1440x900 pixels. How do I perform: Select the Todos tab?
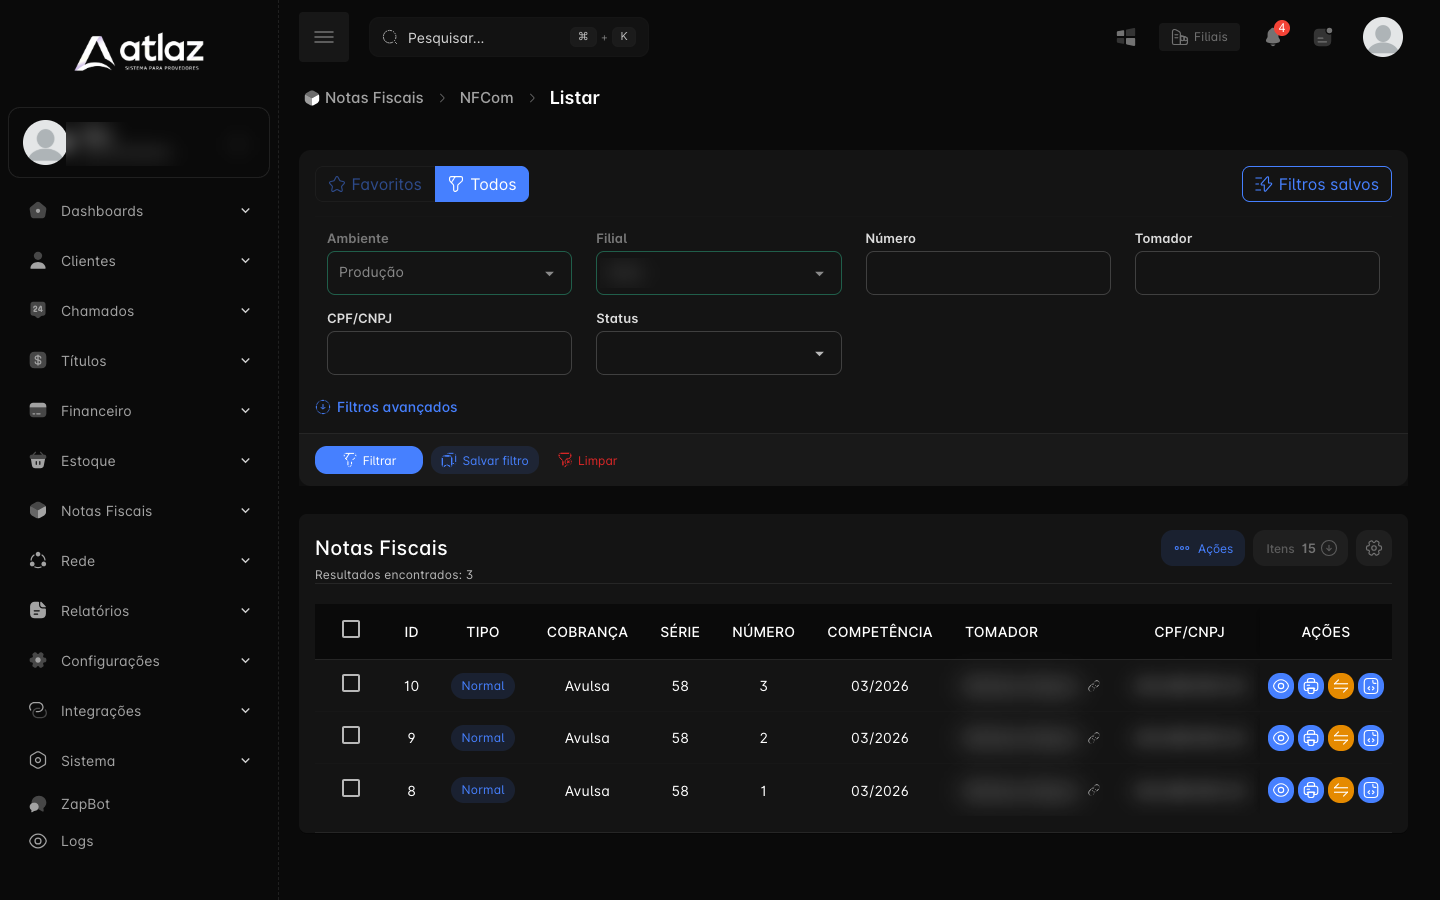pyautogui.click(x=482, y=184)
